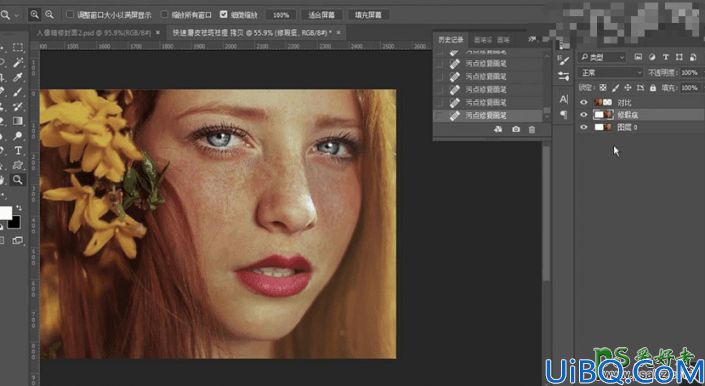Select the Rectangular Marquee tool
Viewport: 705px width, 386px height.
pyautogui.click(x=18, y=48)
